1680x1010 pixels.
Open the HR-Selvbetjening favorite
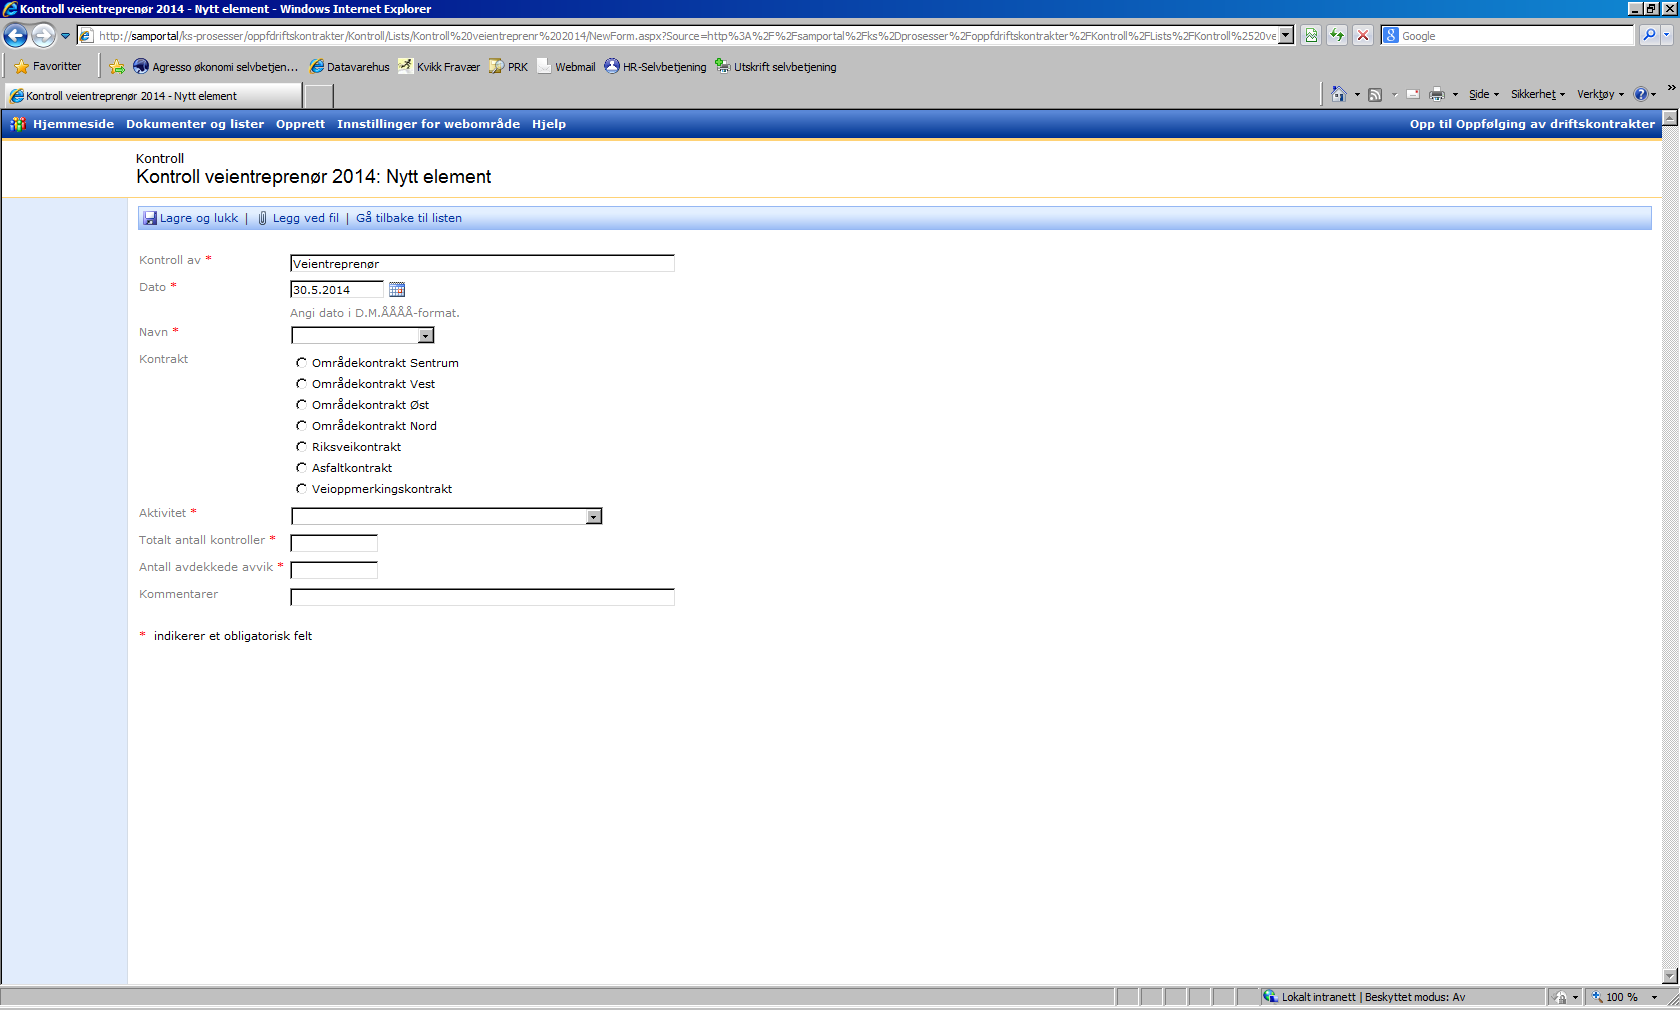click(655, 67)
